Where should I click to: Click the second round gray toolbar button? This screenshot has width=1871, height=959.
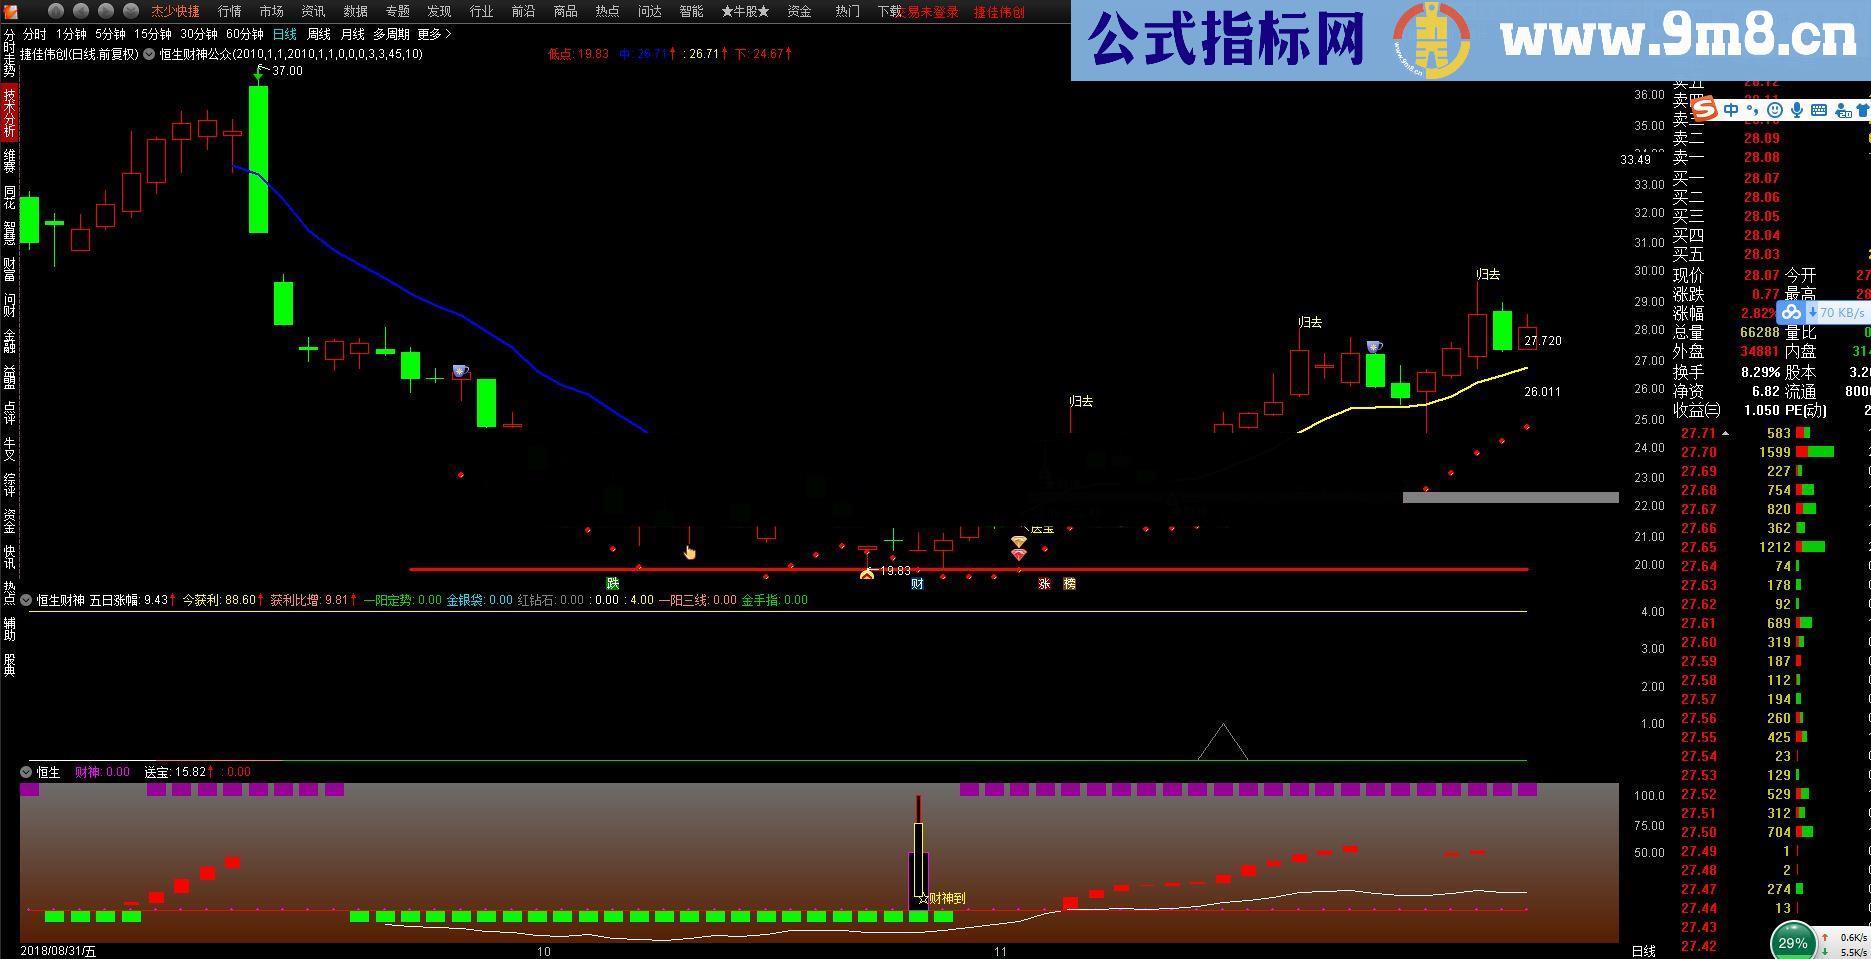pos(81,11)
